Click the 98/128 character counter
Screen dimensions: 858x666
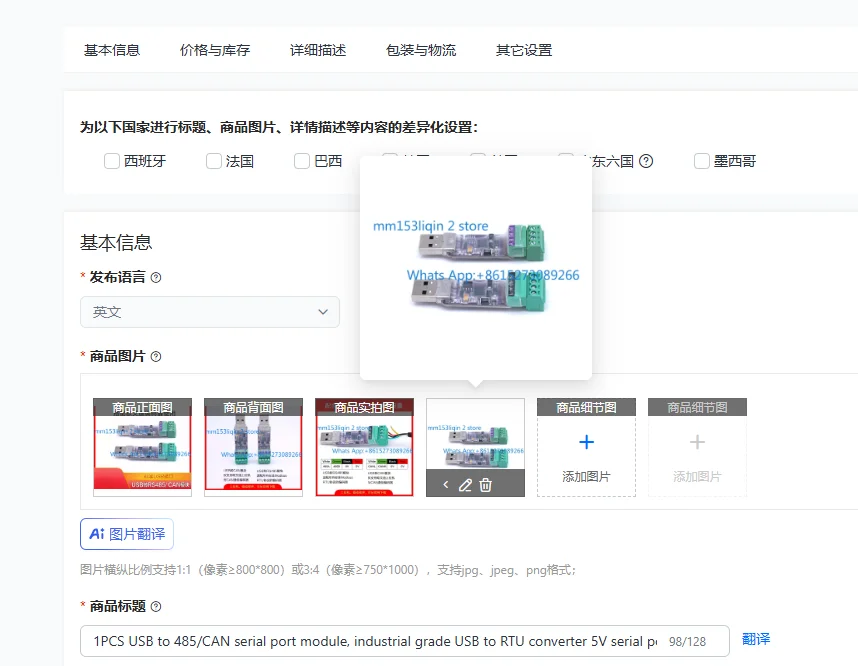point(687,641)
